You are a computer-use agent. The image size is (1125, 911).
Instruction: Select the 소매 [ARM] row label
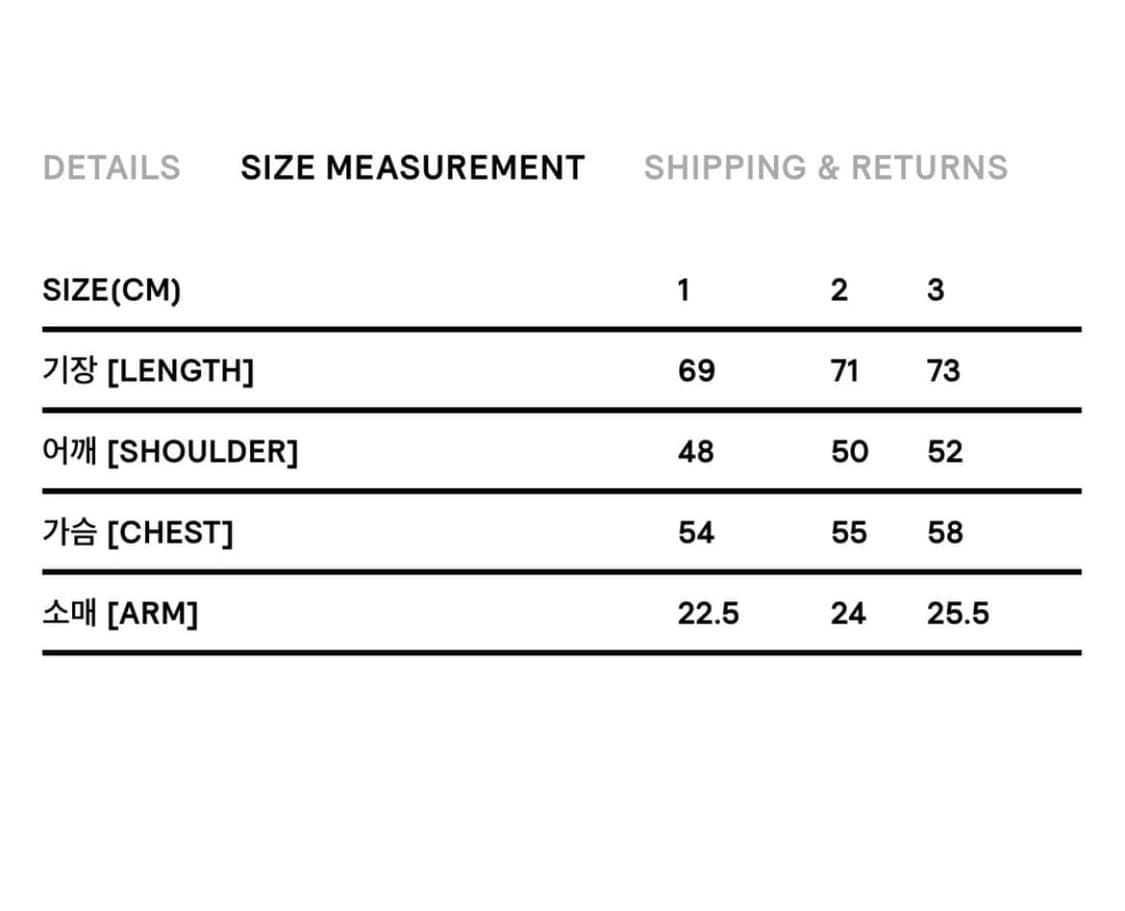pyautogui.click(x=120, y=613)
